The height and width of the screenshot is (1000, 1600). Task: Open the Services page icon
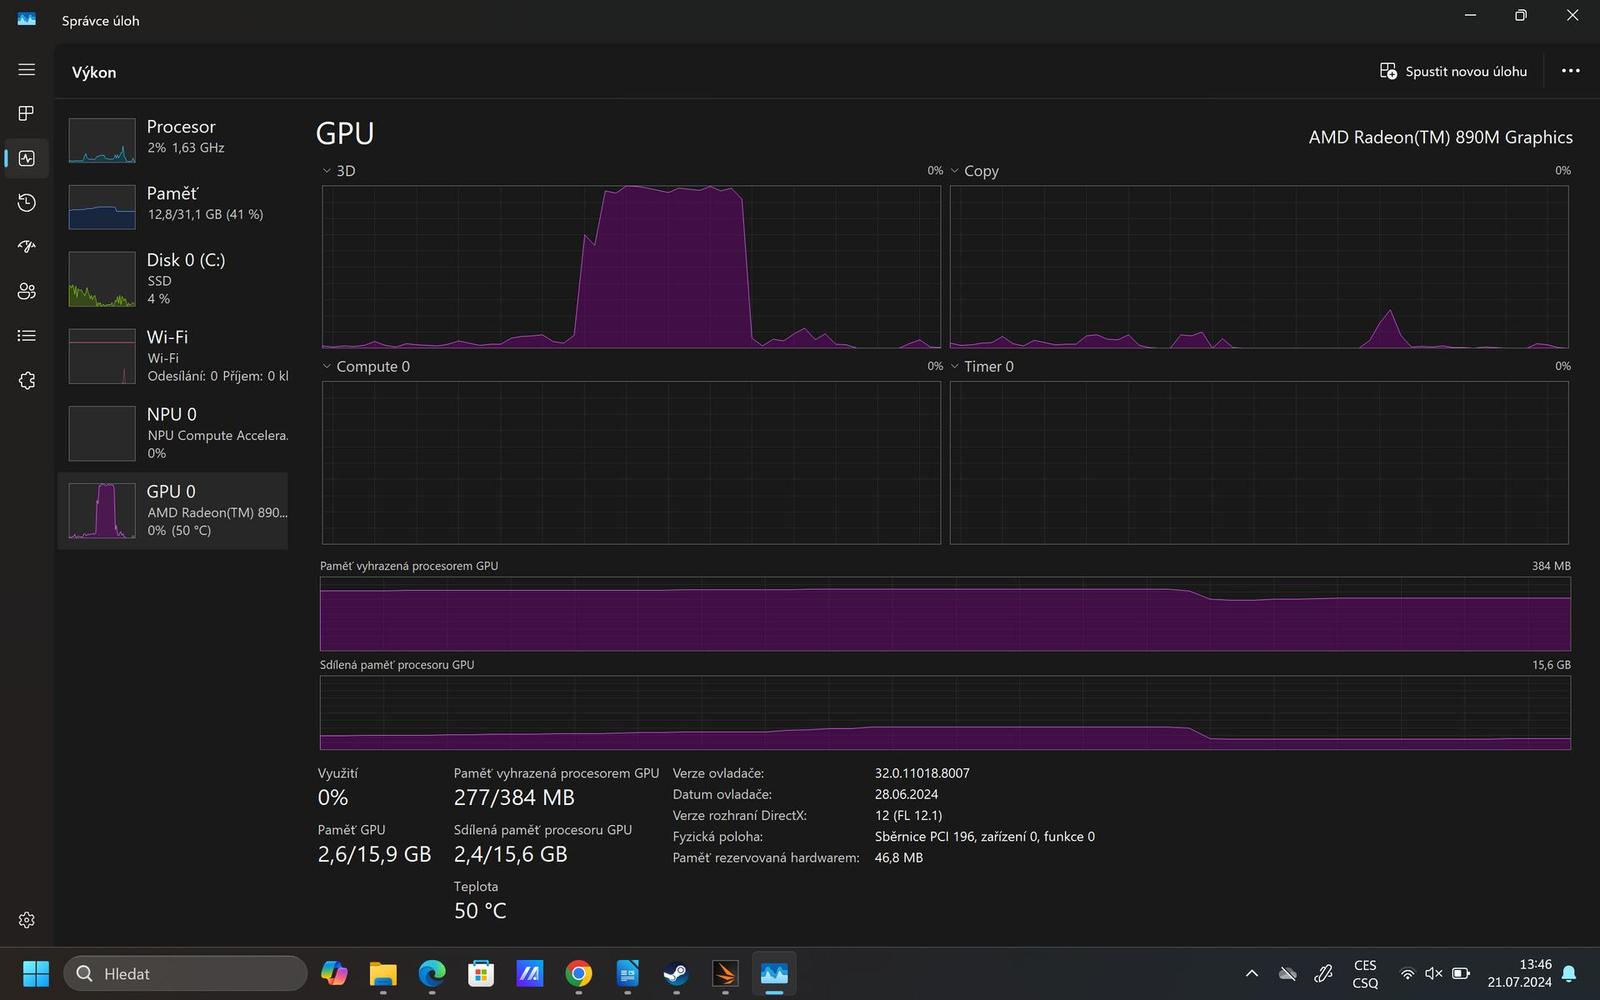coord(27,381)
